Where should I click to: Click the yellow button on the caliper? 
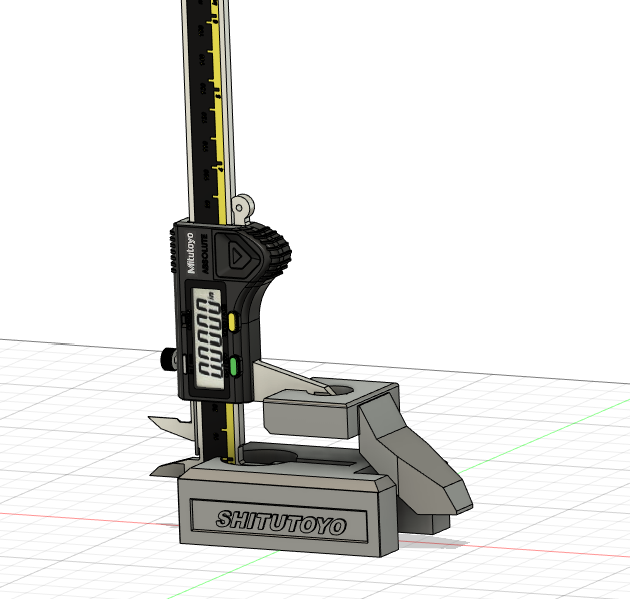tap(232, 321)
